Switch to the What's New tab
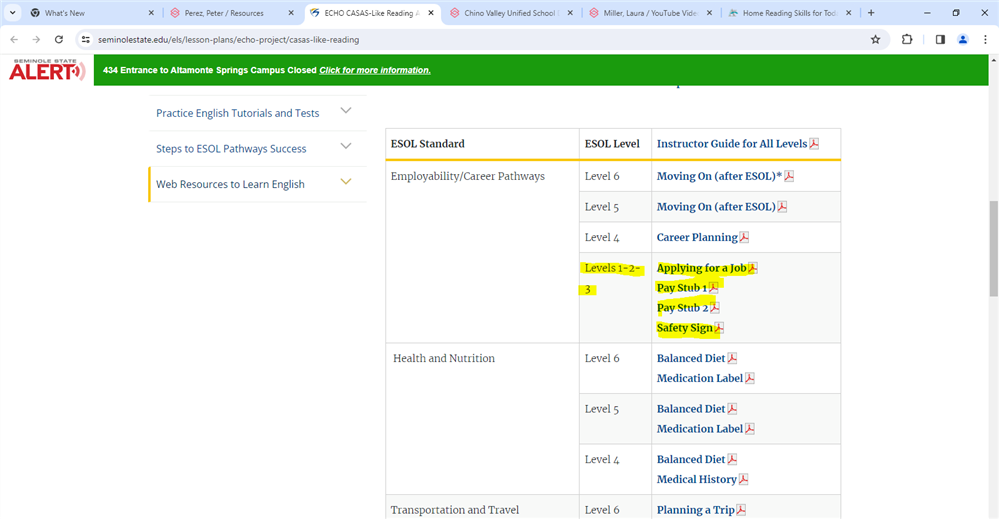This screenshot has width=999, height=519. click(x=88, y=13)
